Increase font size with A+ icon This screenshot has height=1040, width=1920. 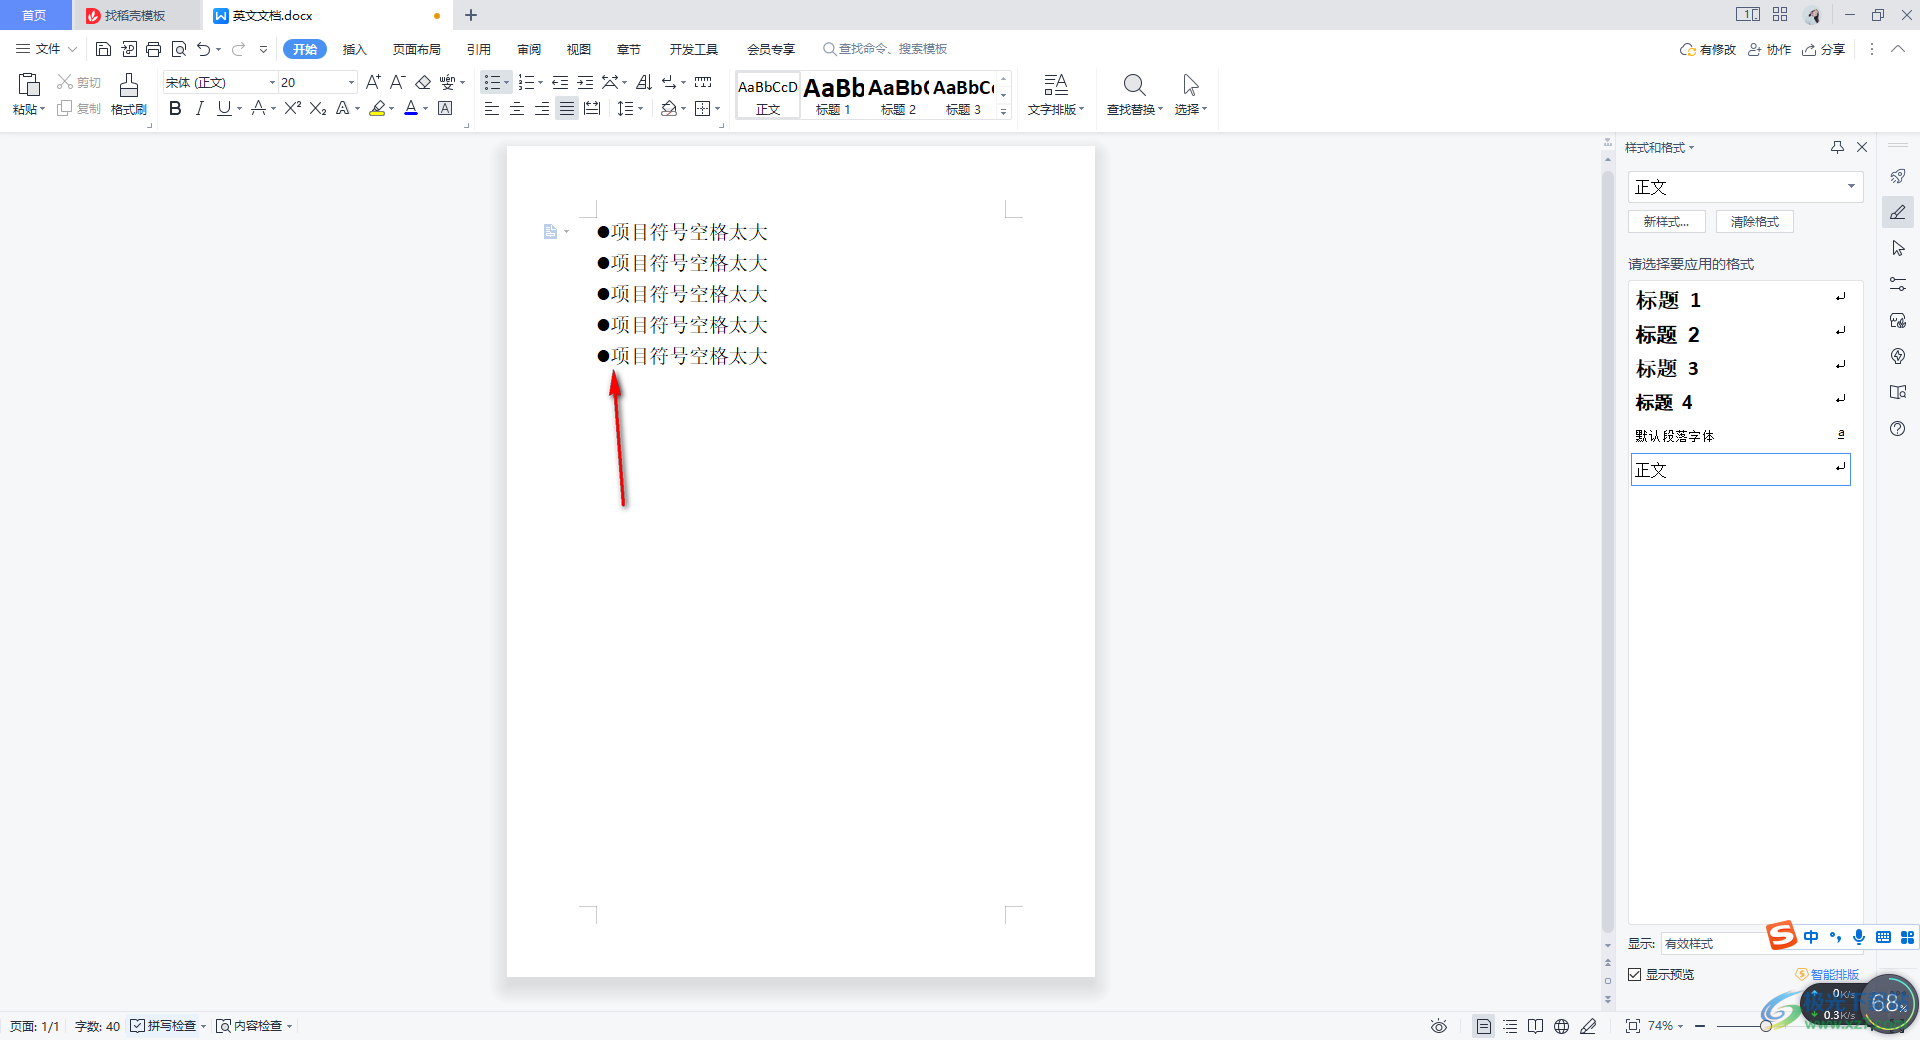click(373, 82)
